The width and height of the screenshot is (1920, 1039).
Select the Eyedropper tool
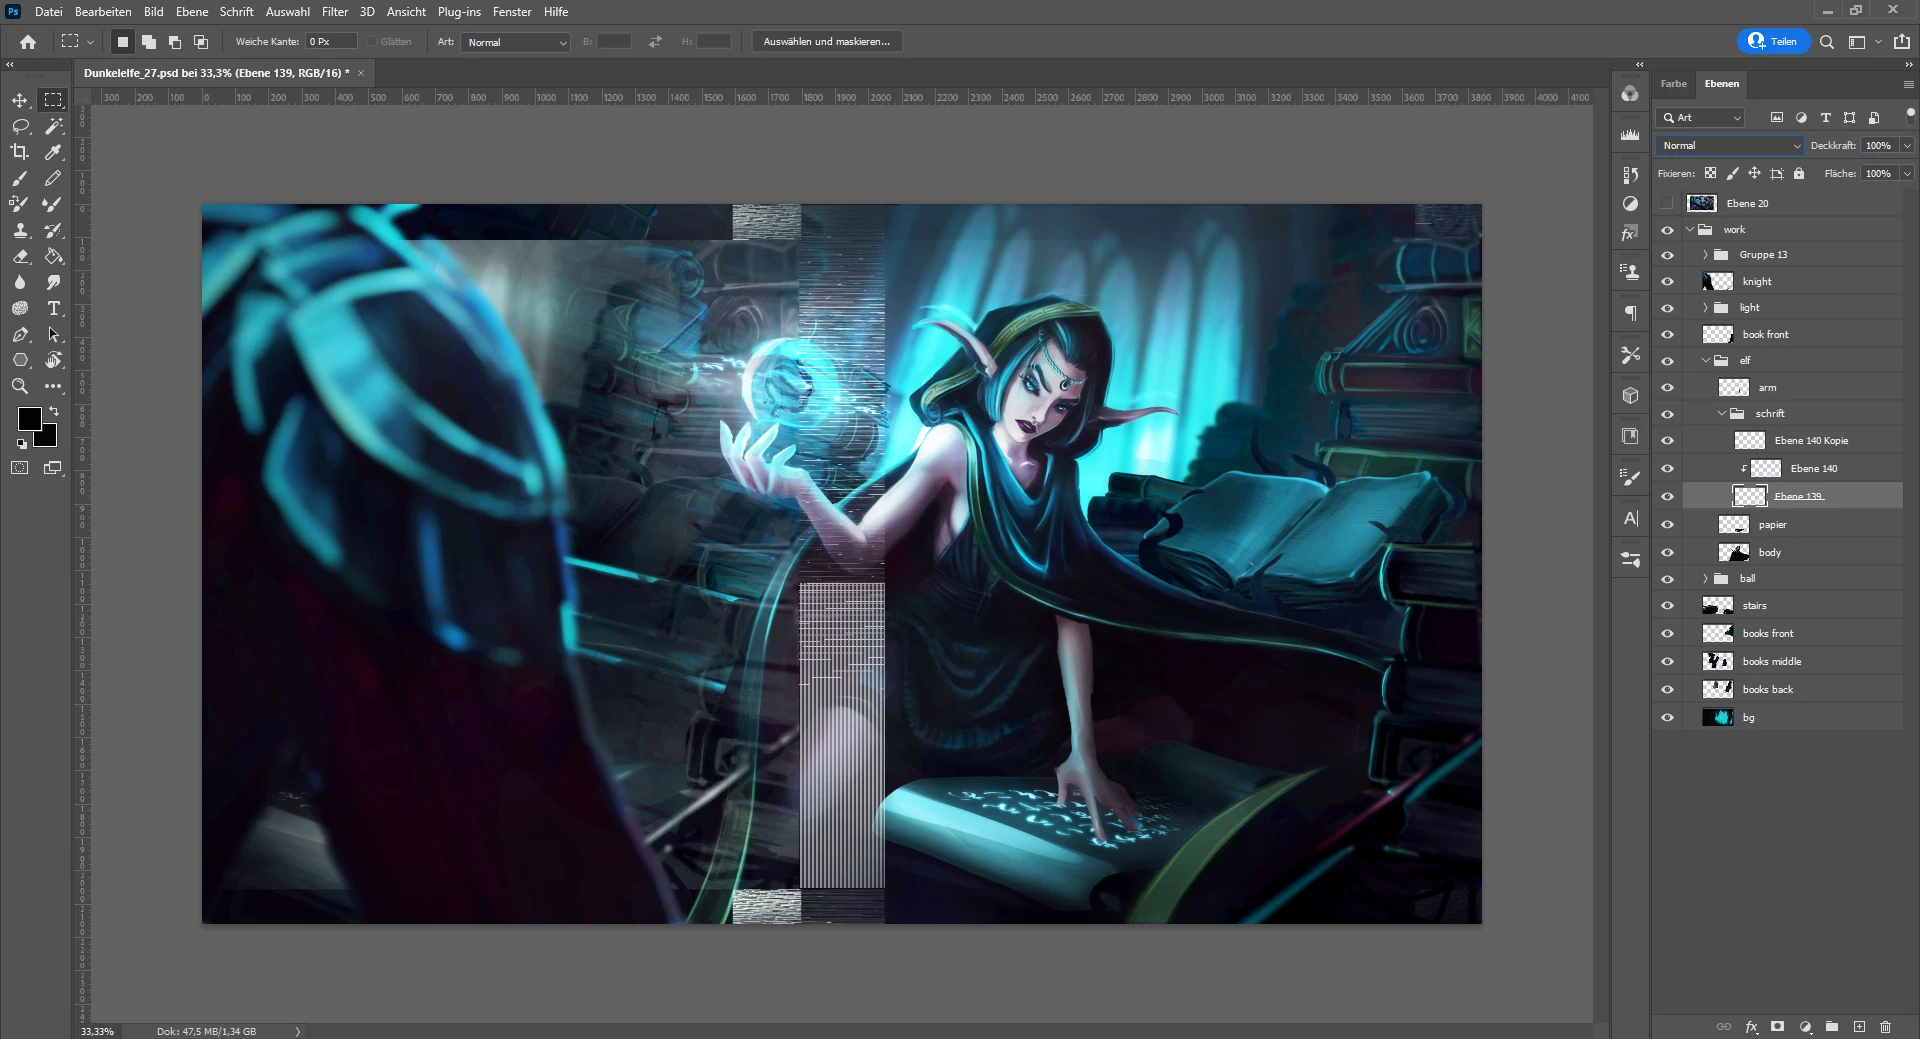click(x=53, y=152)
